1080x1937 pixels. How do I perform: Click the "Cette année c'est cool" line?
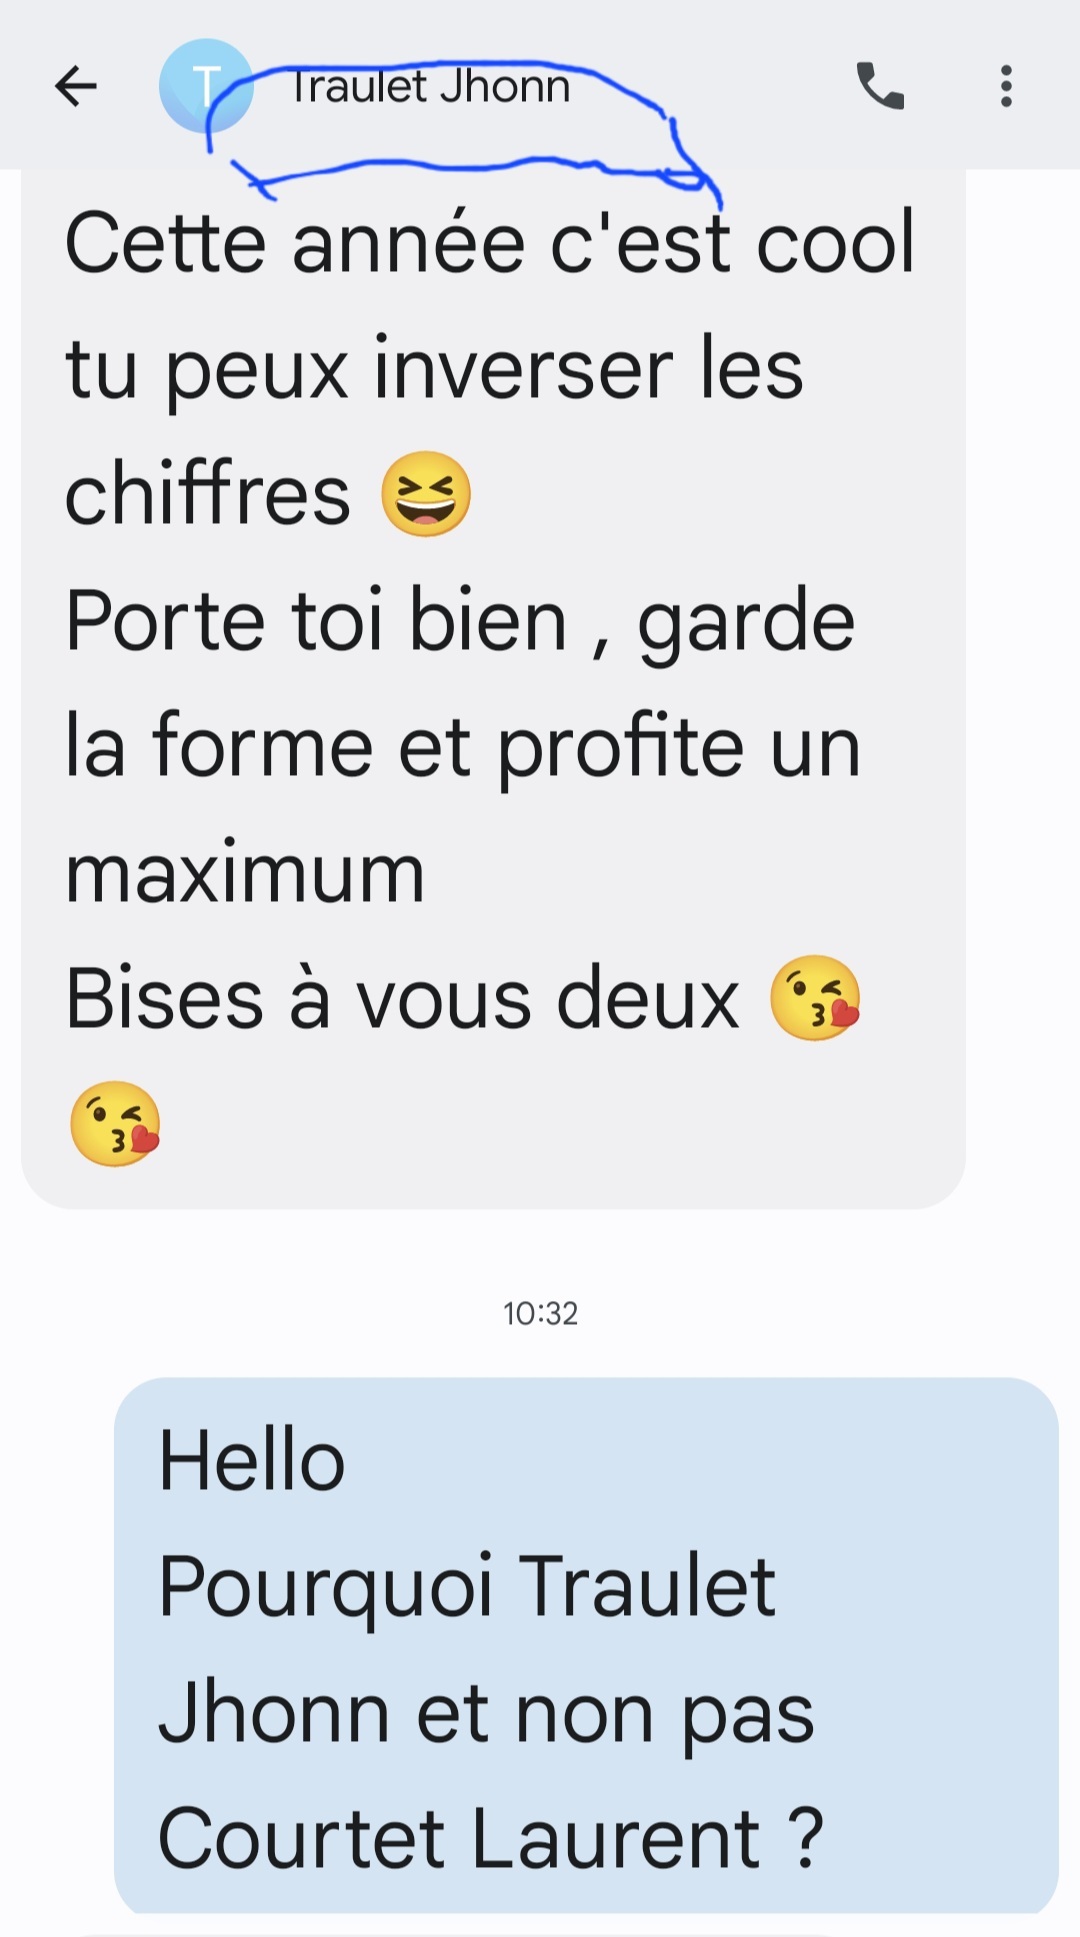490,243
